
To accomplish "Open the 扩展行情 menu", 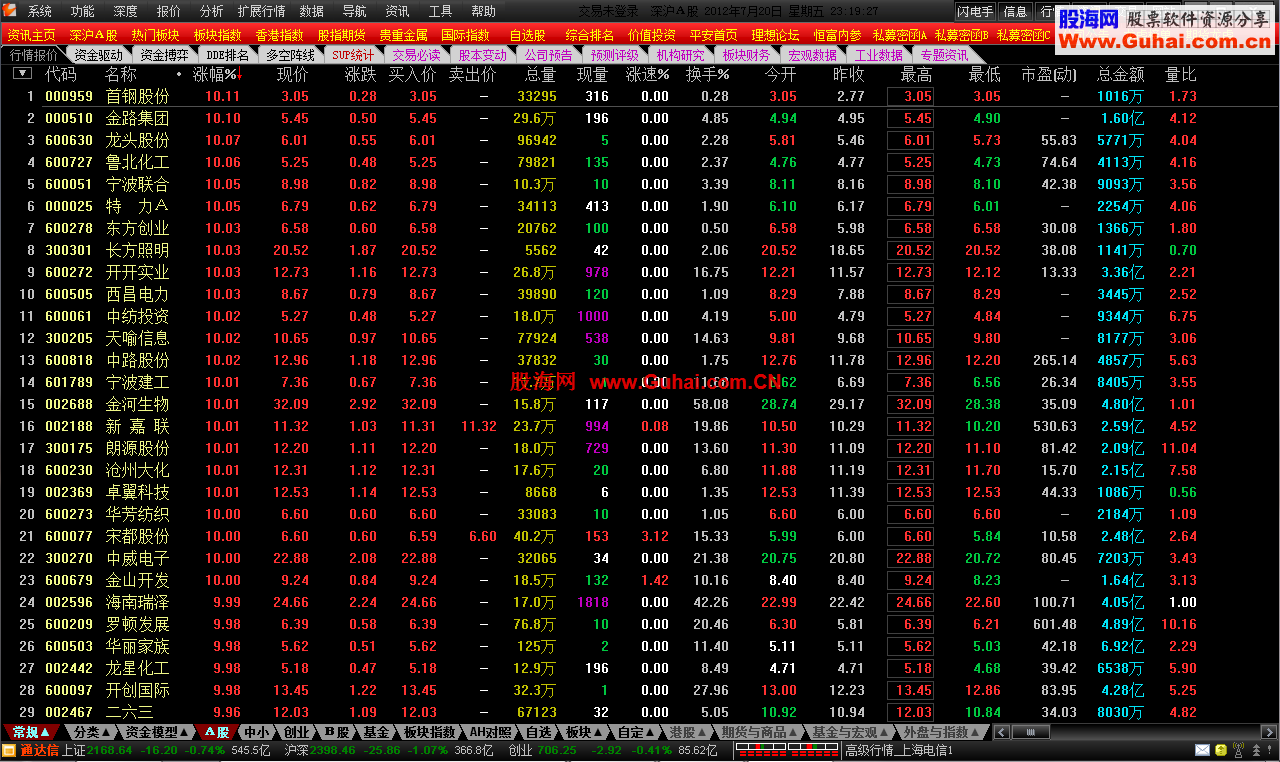I will (x=261, y=12).
